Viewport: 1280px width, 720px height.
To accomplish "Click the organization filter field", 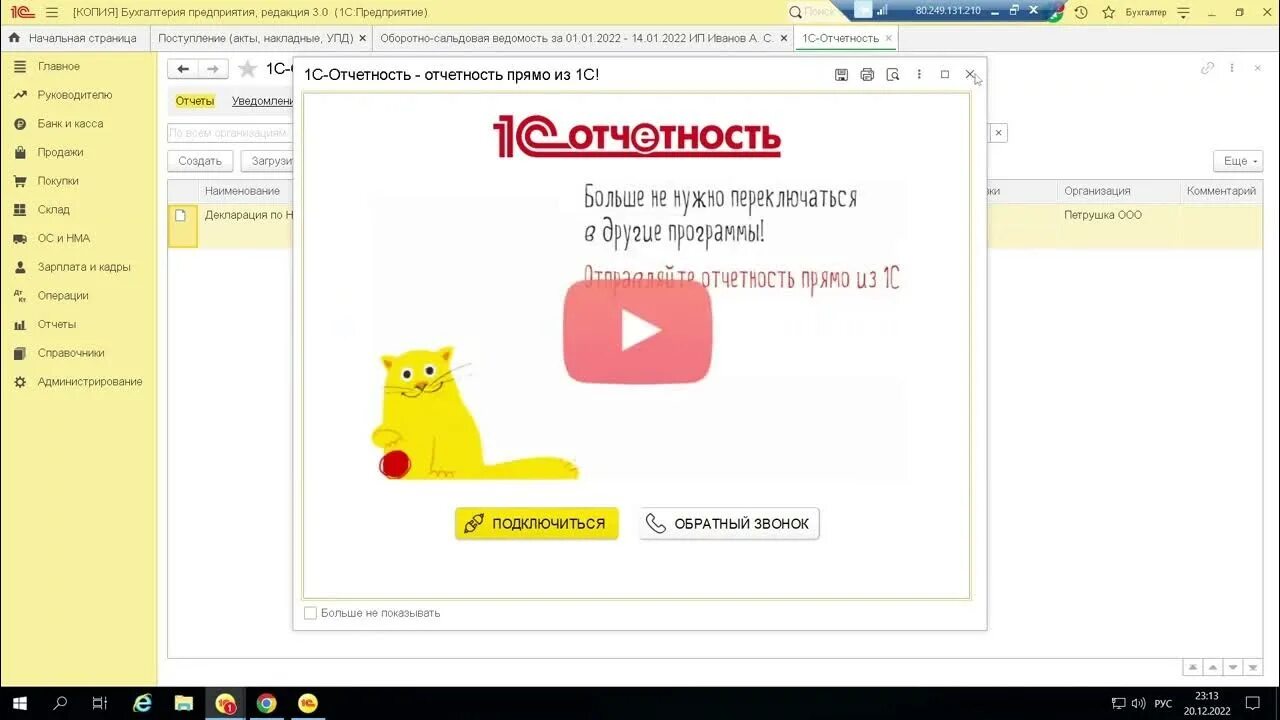I will click(230, 133).
